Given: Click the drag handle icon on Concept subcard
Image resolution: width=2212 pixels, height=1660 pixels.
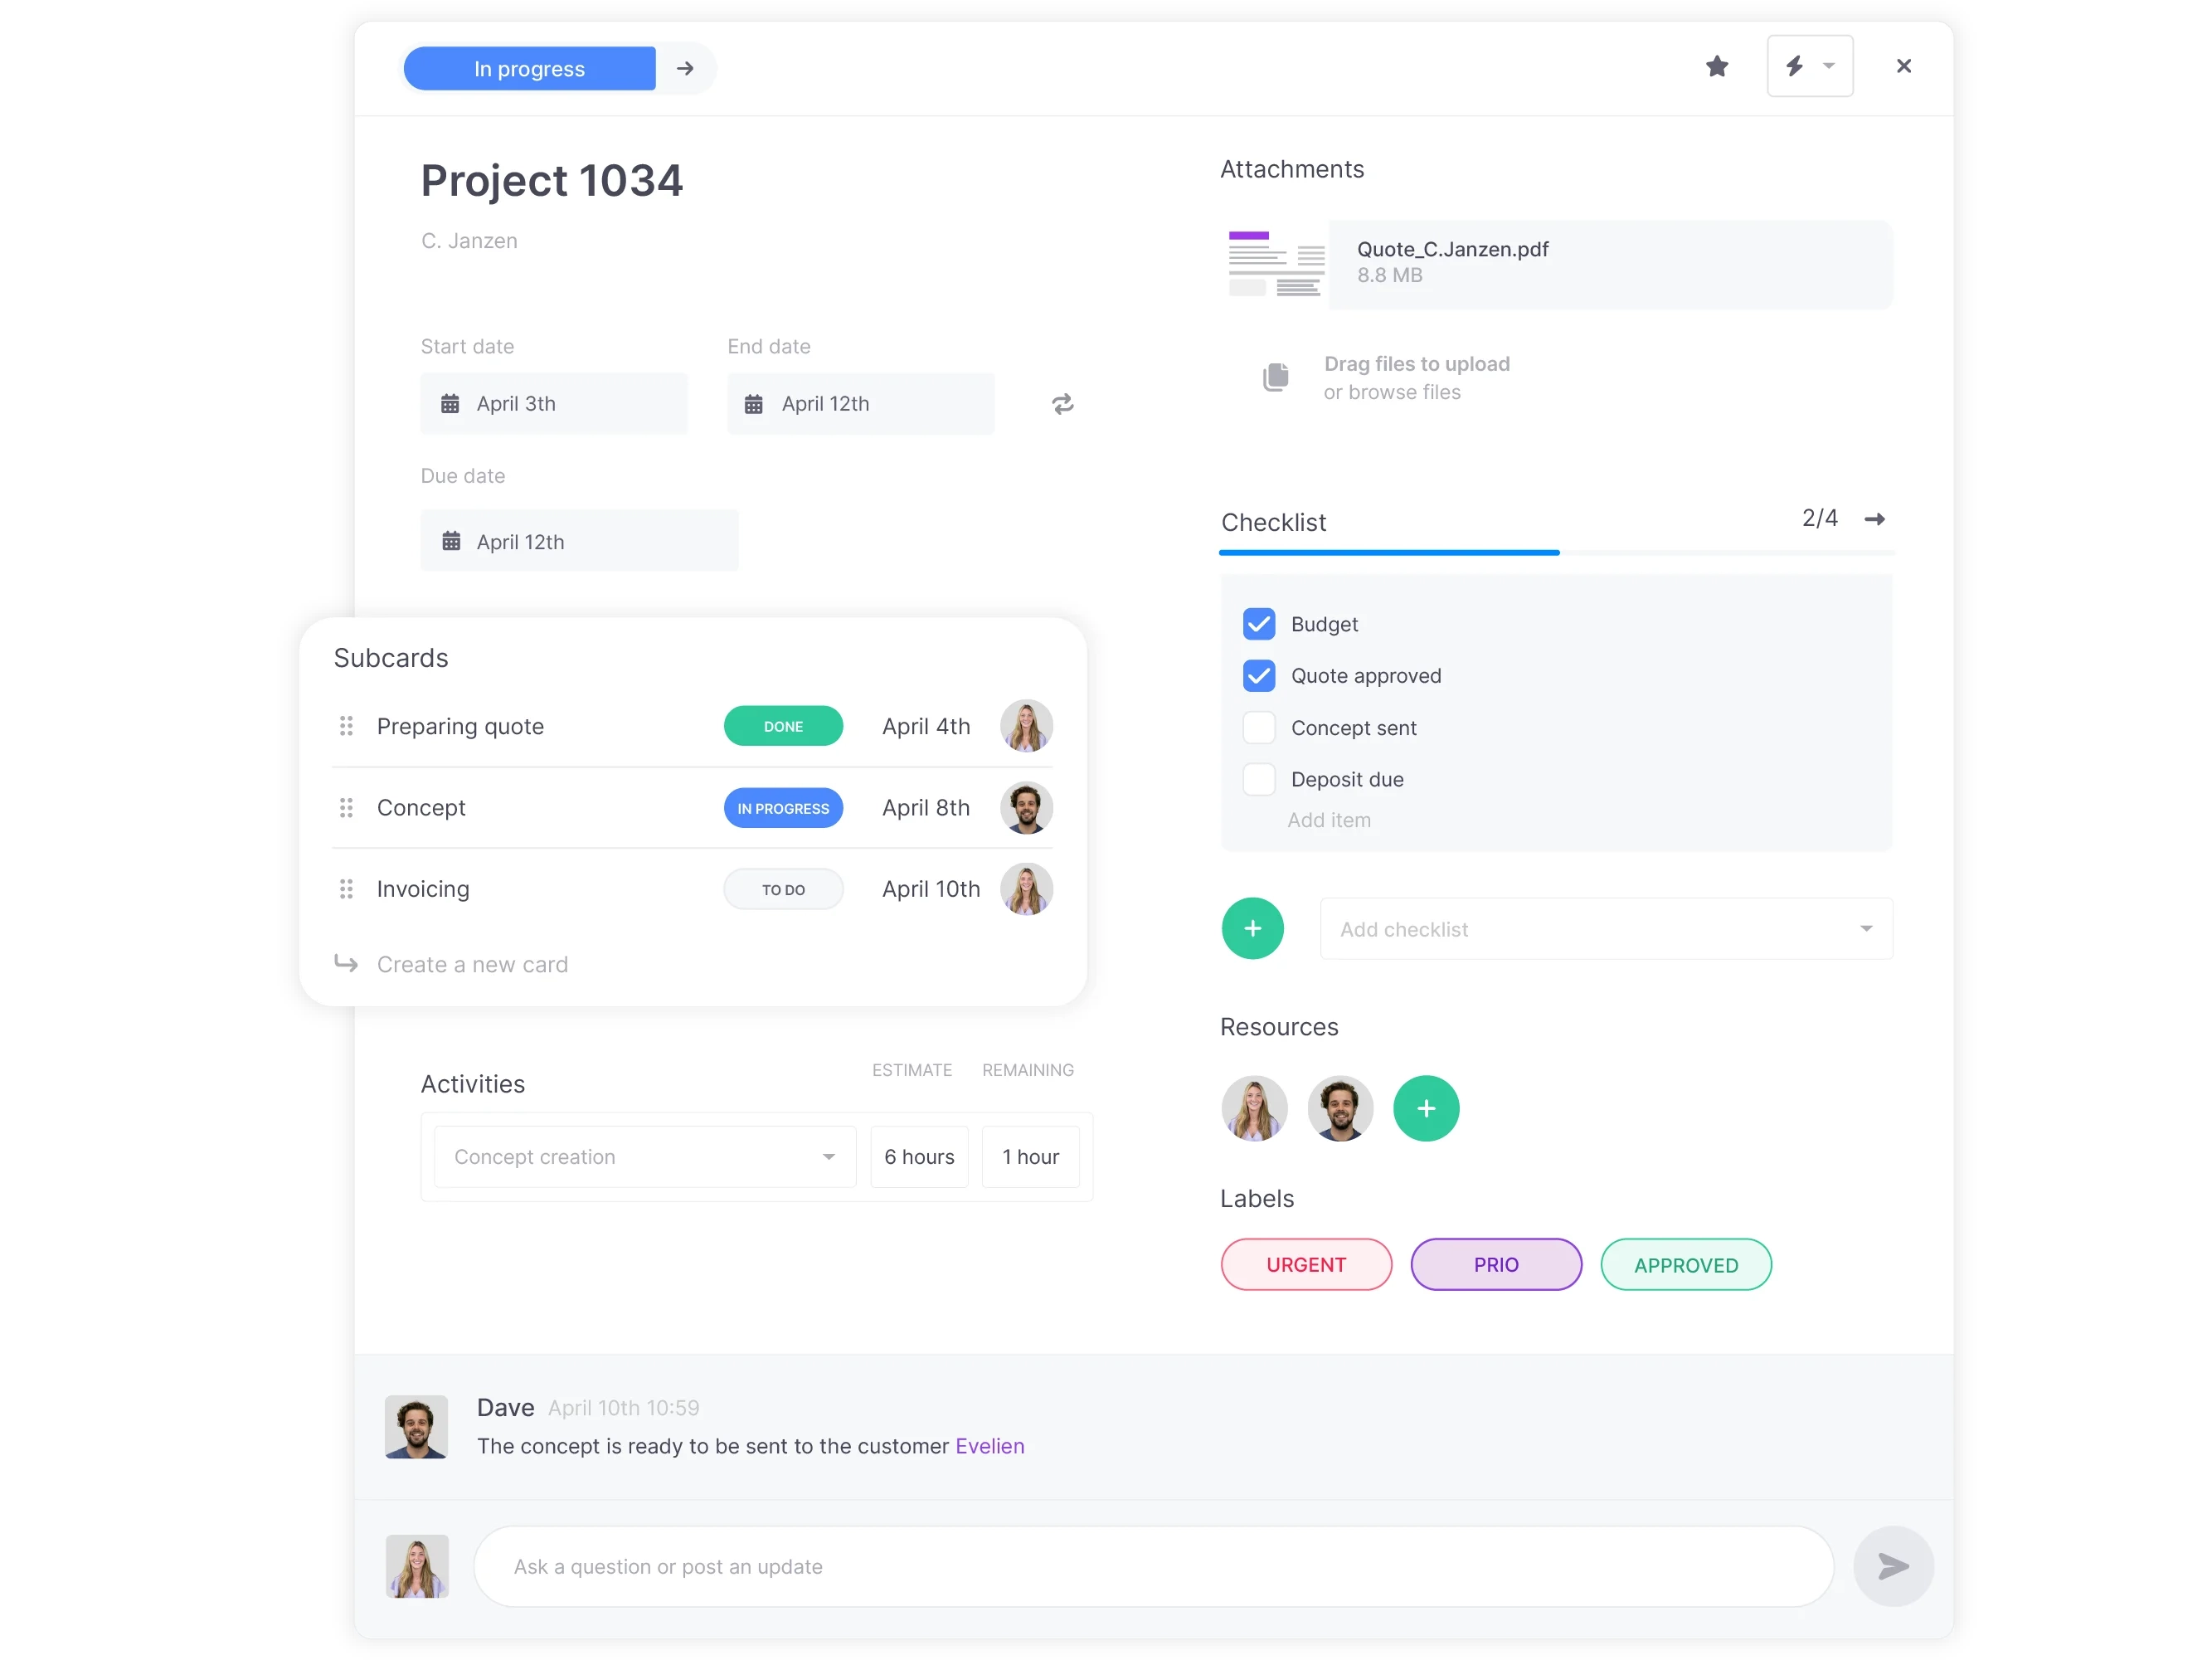Looking at the screenshot, I should [x=347, y=807].
